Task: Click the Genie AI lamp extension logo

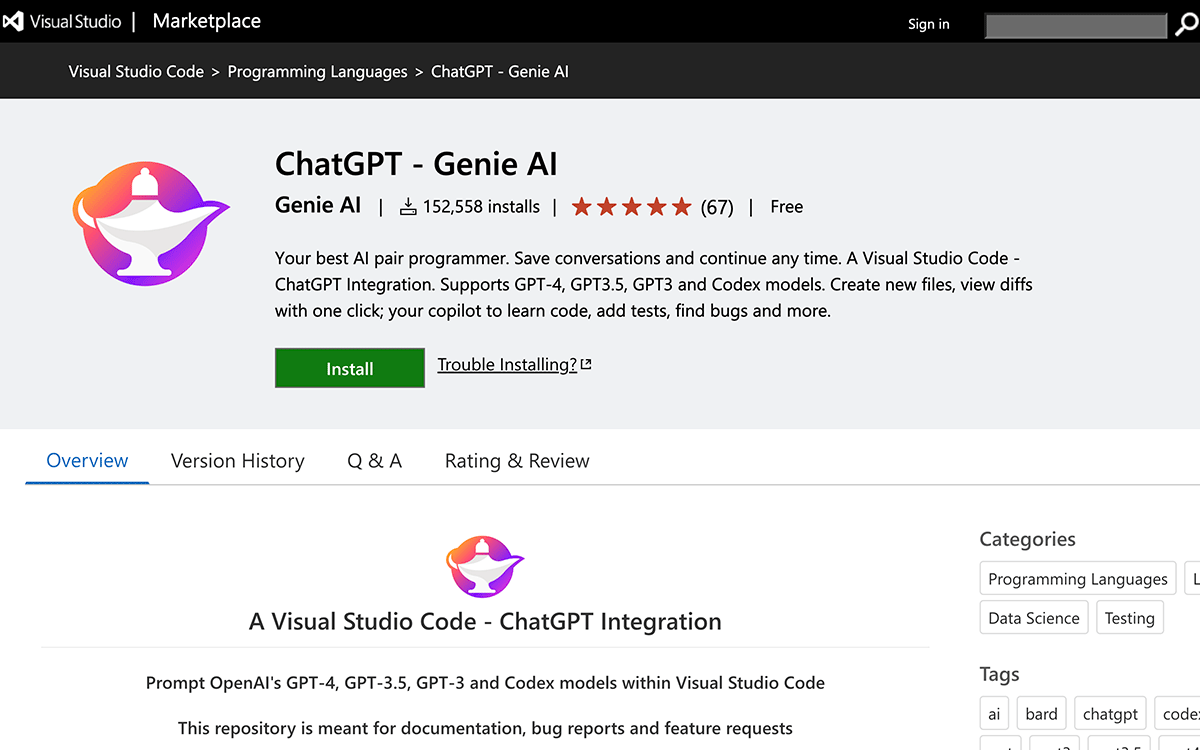Action: [150, 222]
